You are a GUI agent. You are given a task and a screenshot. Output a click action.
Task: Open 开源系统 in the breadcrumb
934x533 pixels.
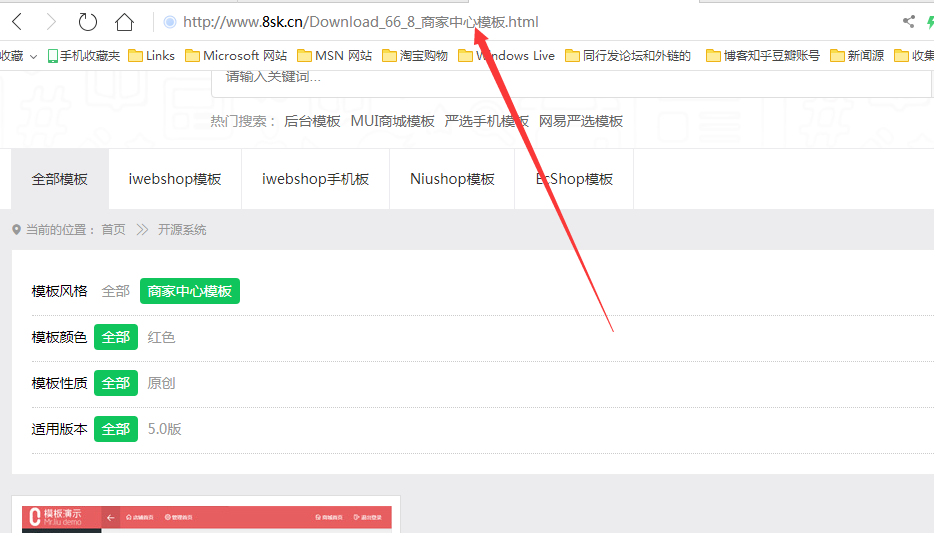[x=182, y=230]
